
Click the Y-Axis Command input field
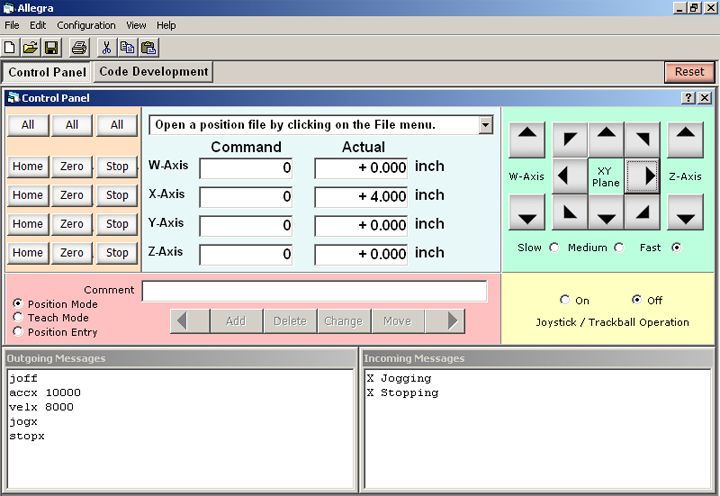point(246,225)
